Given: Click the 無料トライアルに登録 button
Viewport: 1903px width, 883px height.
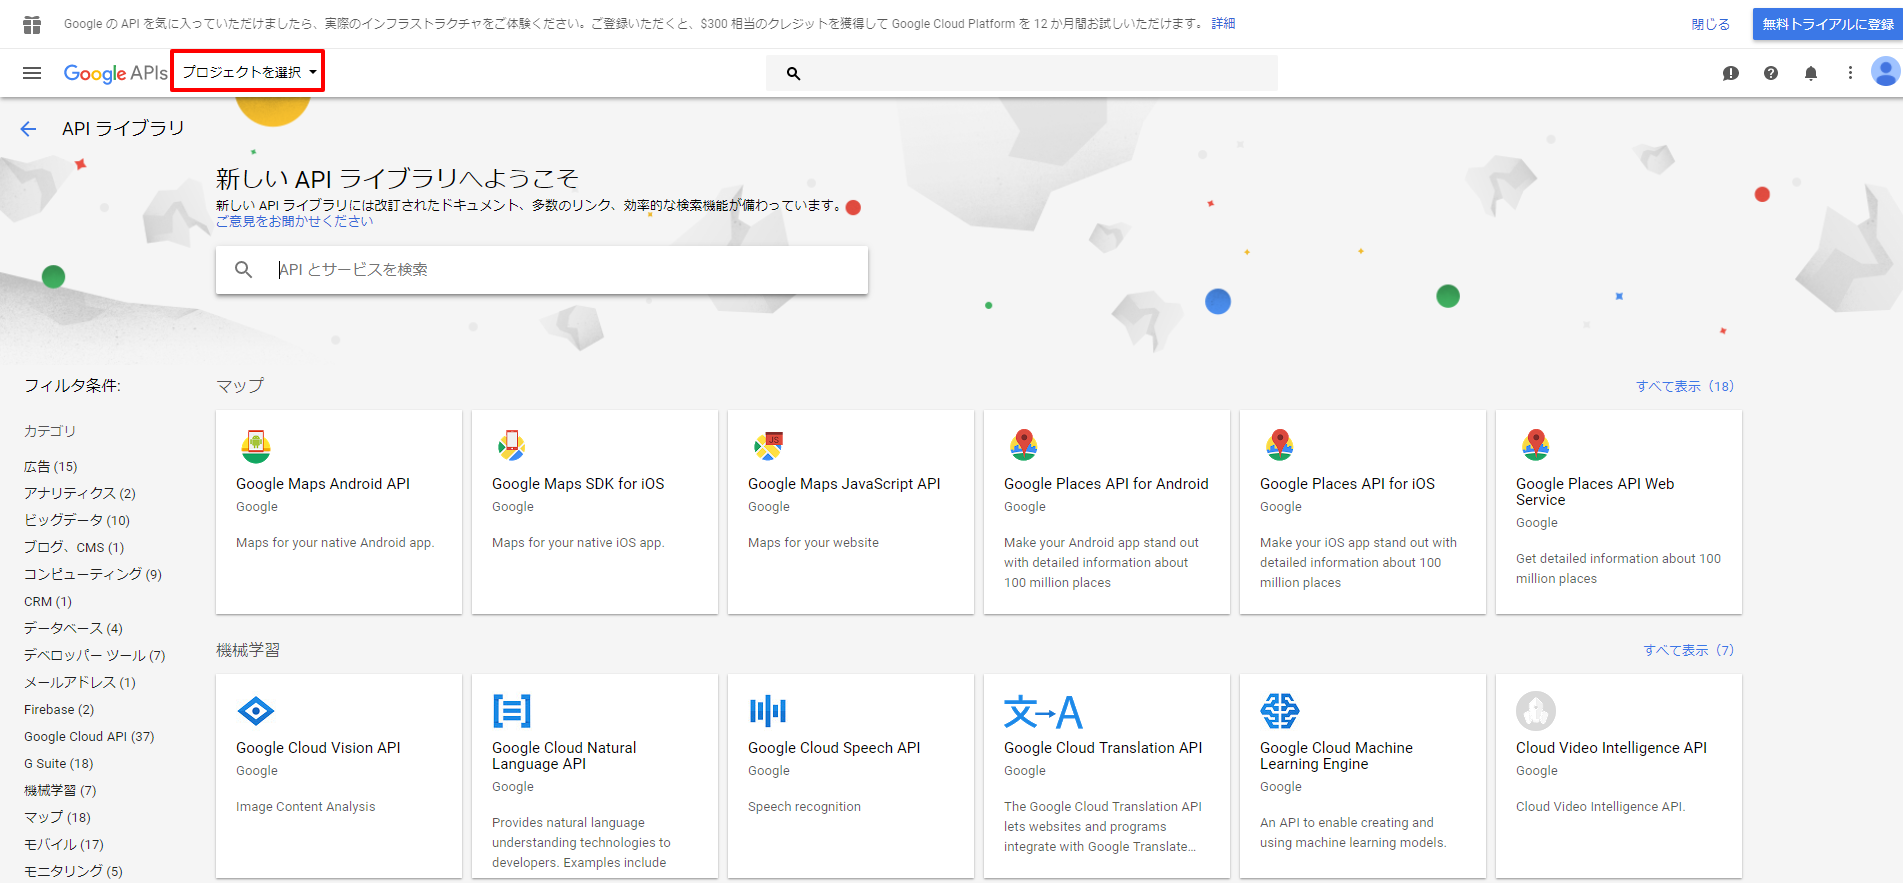Looking at the screenshot, I should click(x=1827, y=24).
